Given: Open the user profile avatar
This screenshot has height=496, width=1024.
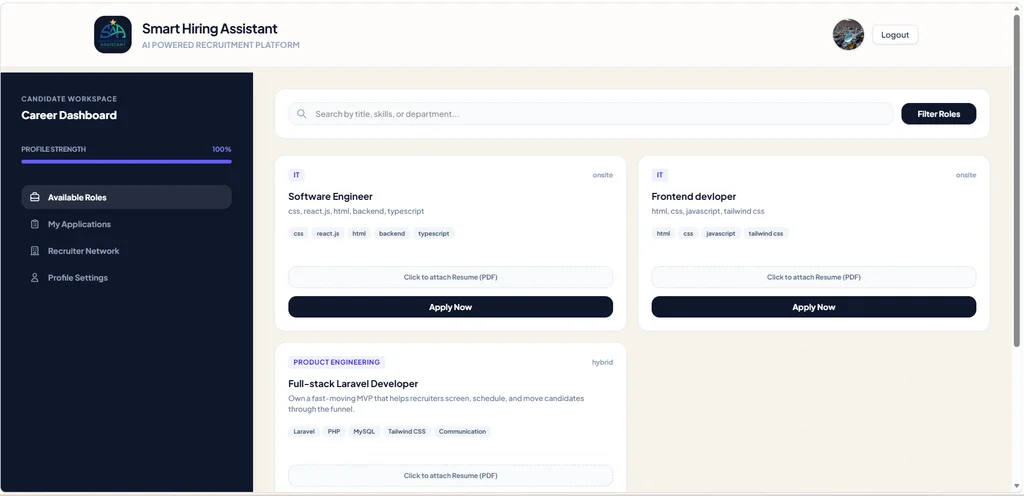Looking at the screenshot, I should point(848,35).
